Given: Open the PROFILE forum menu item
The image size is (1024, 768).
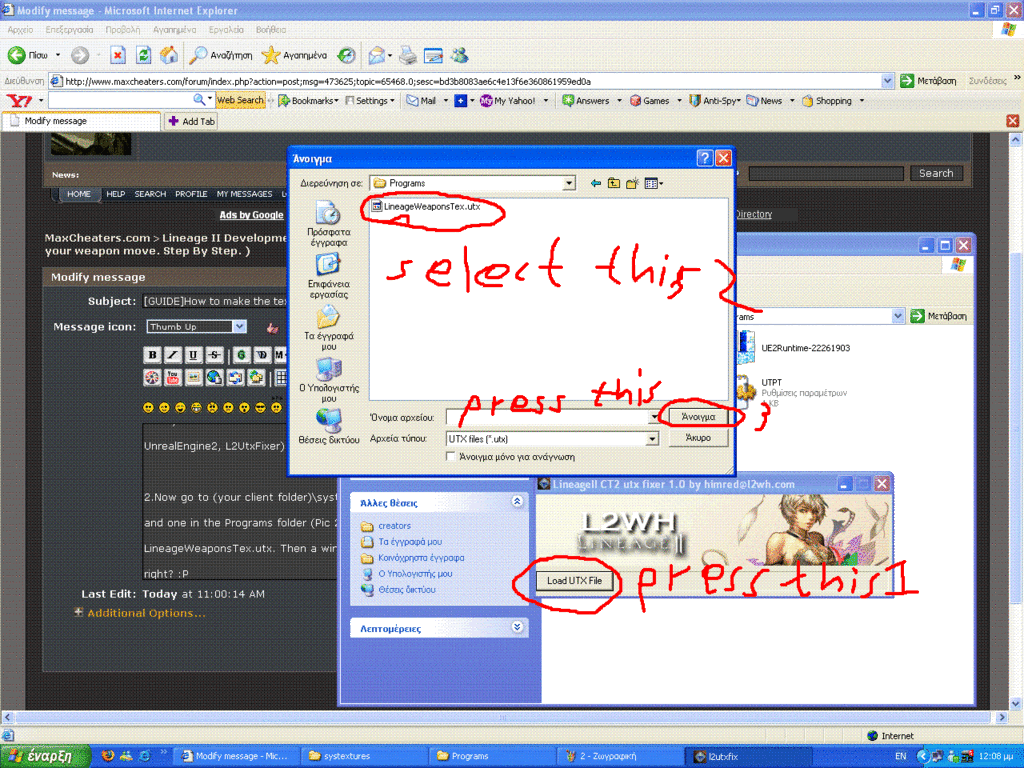Looking at the screenshot, I should 191,194.
